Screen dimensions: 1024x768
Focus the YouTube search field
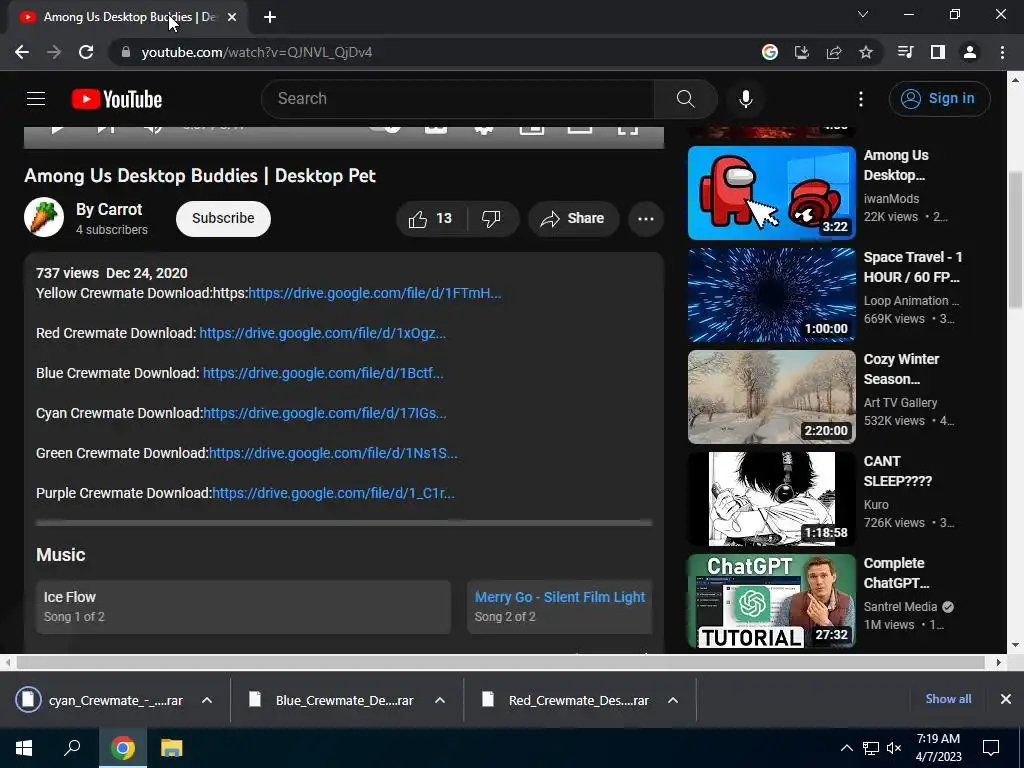click(x=458, y=99)
